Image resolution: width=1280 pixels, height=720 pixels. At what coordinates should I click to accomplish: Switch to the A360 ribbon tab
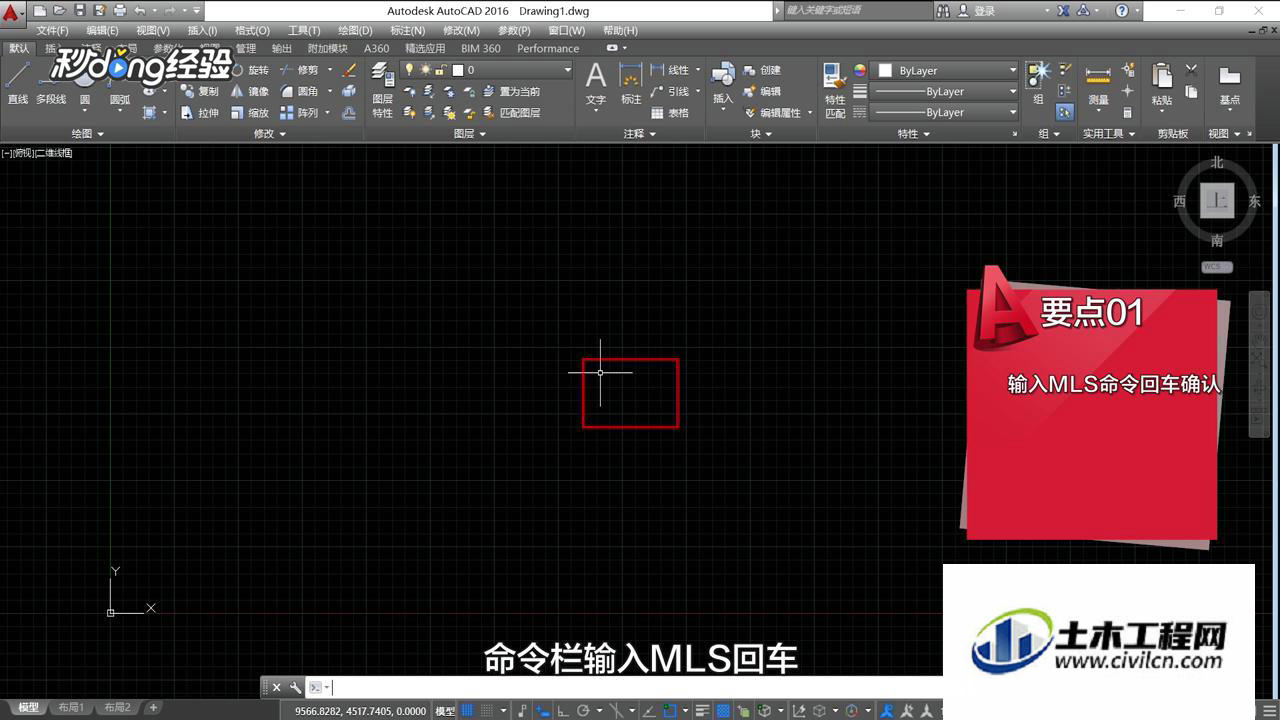point(377,48)
